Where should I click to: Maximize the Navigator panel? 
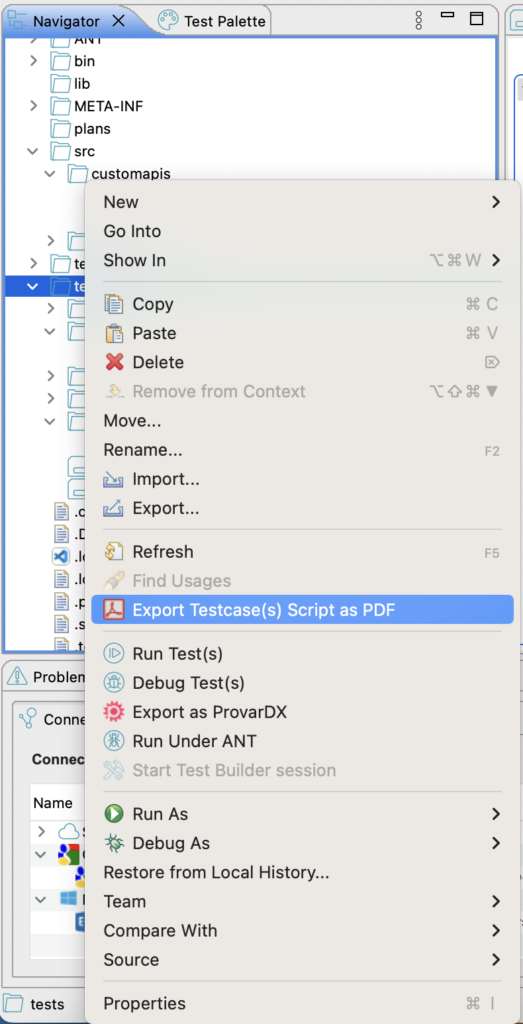(x=477, y=19)
